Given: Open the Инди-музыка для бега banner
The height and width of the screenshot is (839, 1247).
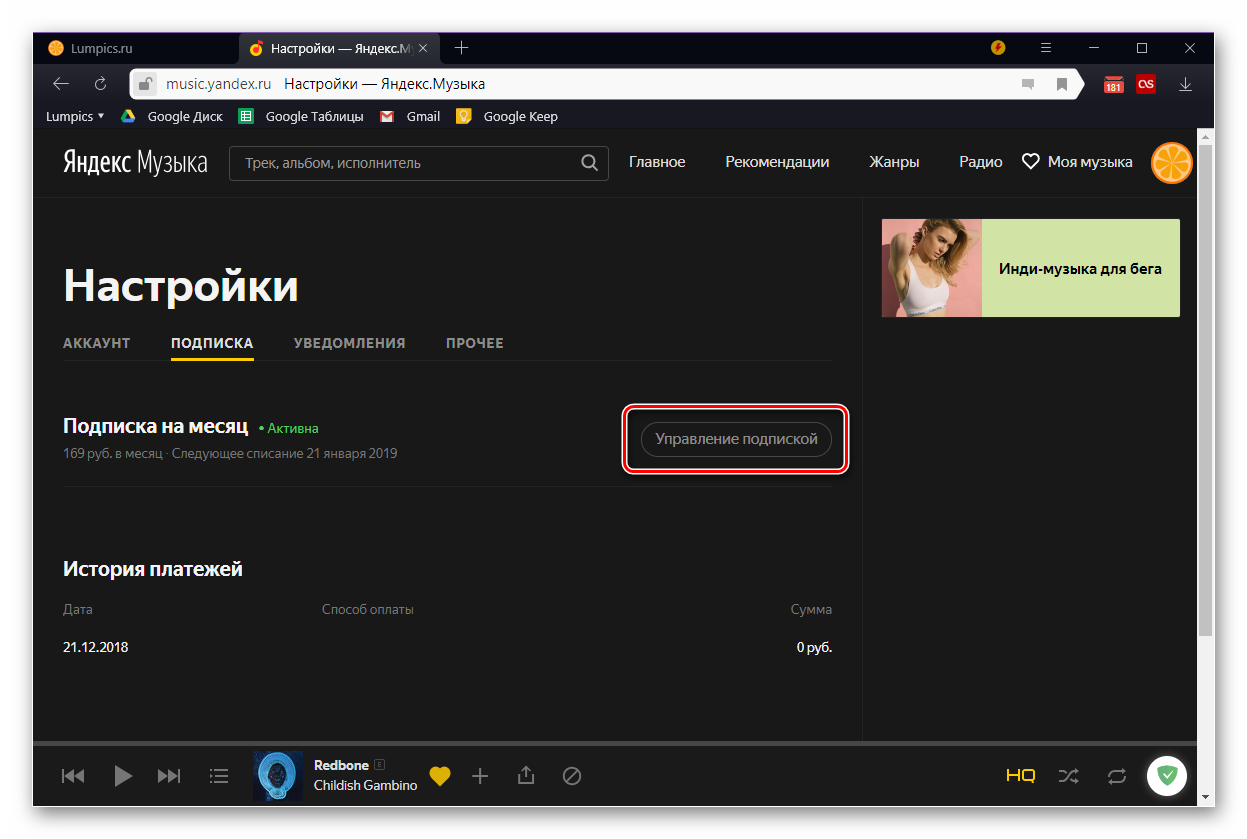Looking at the screenshot, I should coord(1030,268).
